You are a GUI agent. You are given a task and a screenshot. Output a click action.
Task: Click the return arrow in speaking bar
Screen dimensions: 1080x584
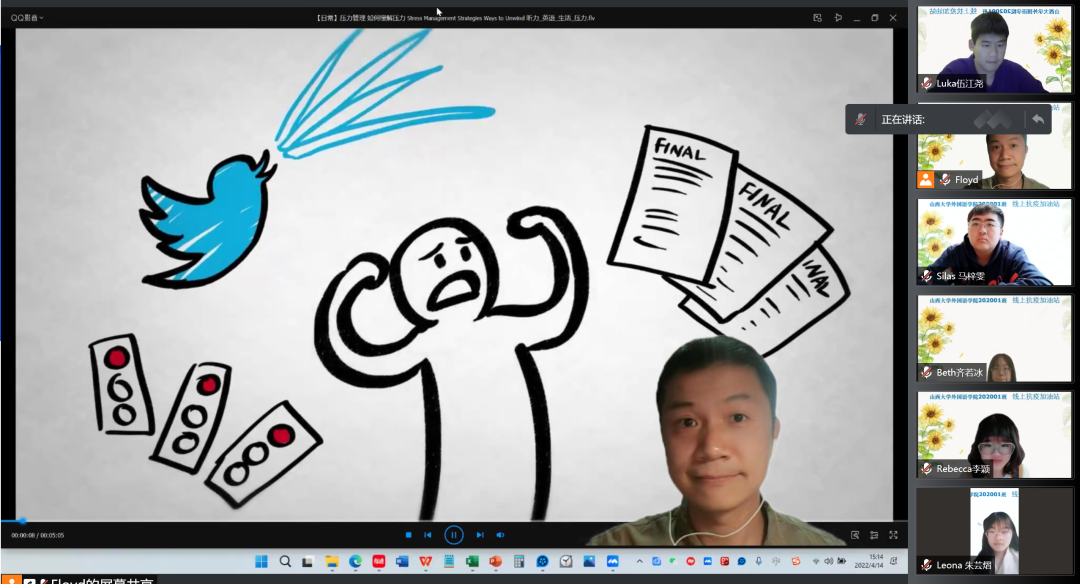[x=1038, y=119]
